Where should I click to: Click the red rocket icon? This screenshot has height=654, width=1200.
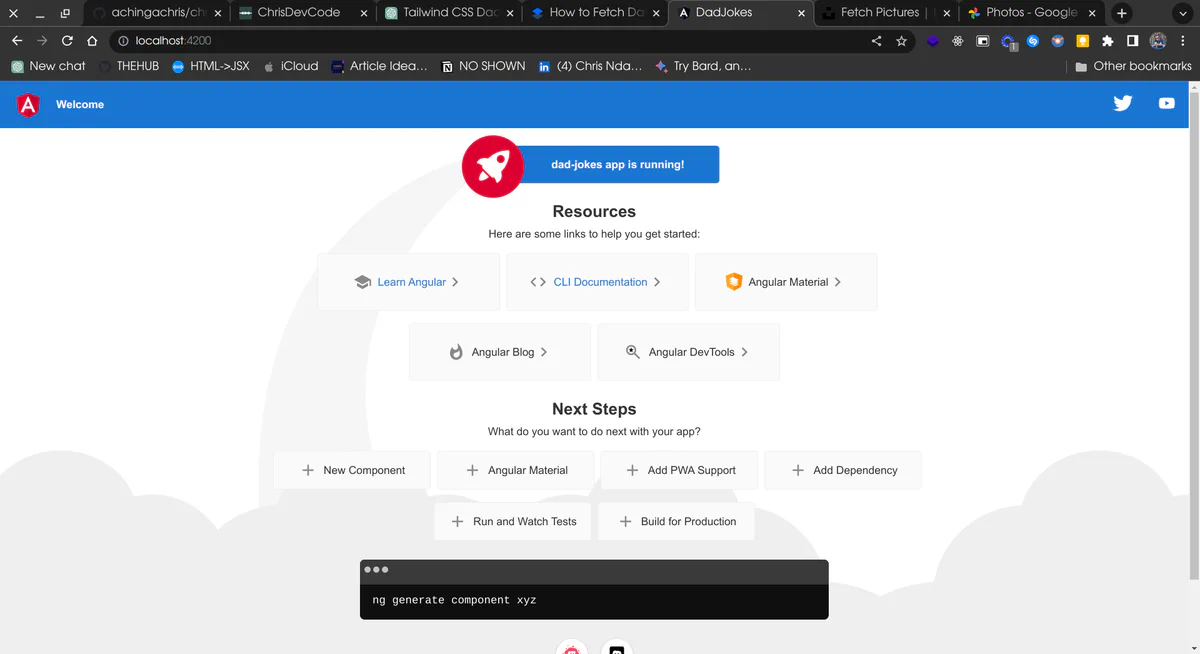point(492,166)
